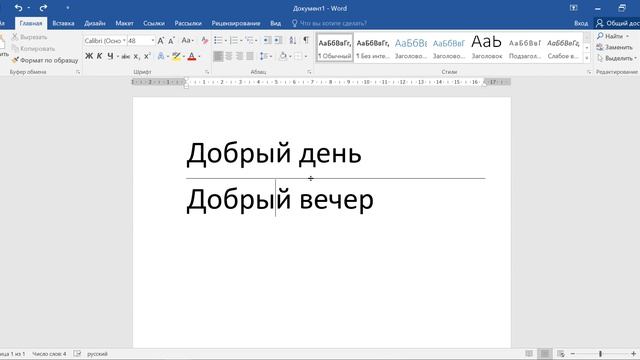The height and width of the screenshot is (360, 640).
Task: Open Font dialog launcher (Шрифт)
Action: point(207,72)
